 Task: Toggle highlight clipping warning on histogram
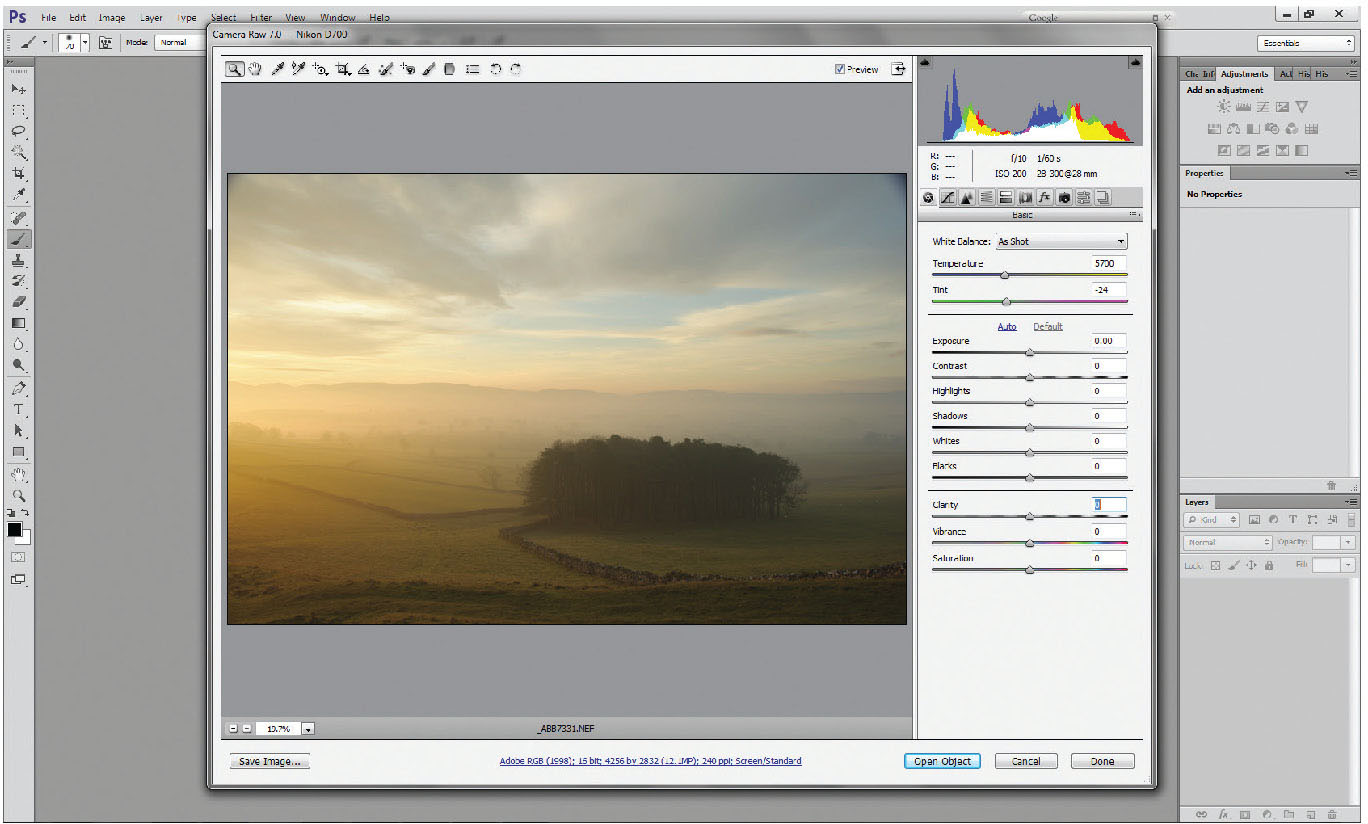[x=1135, y=63]
